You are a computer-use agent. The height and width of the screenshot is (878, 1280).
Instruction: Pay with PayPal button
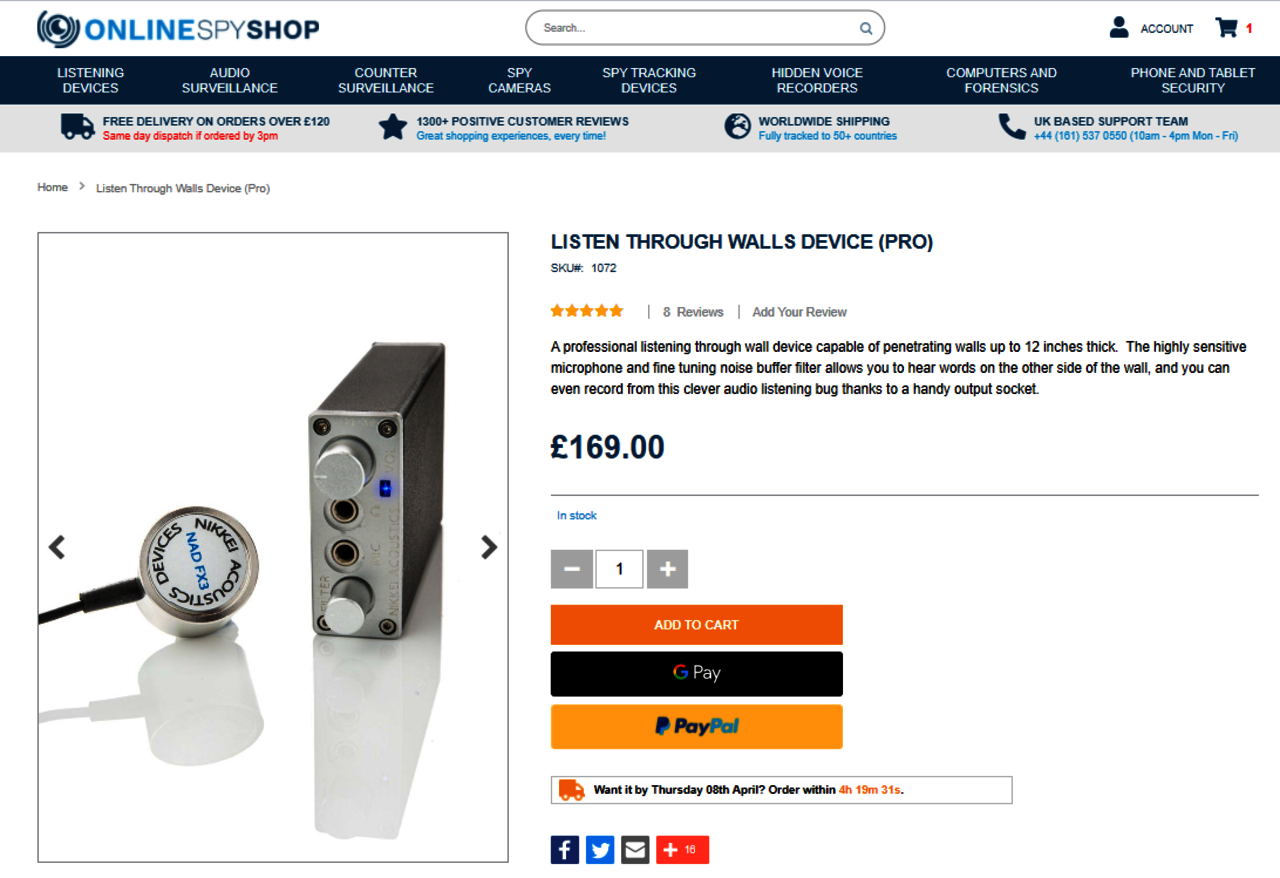point(697,727)
